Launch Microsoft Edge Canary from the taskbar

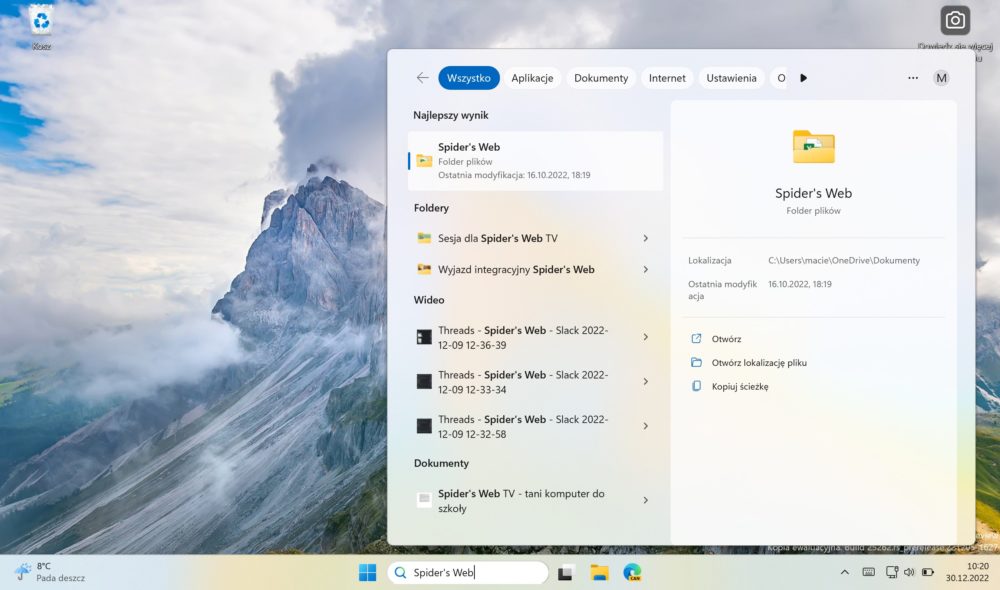(x=632, y=573)
